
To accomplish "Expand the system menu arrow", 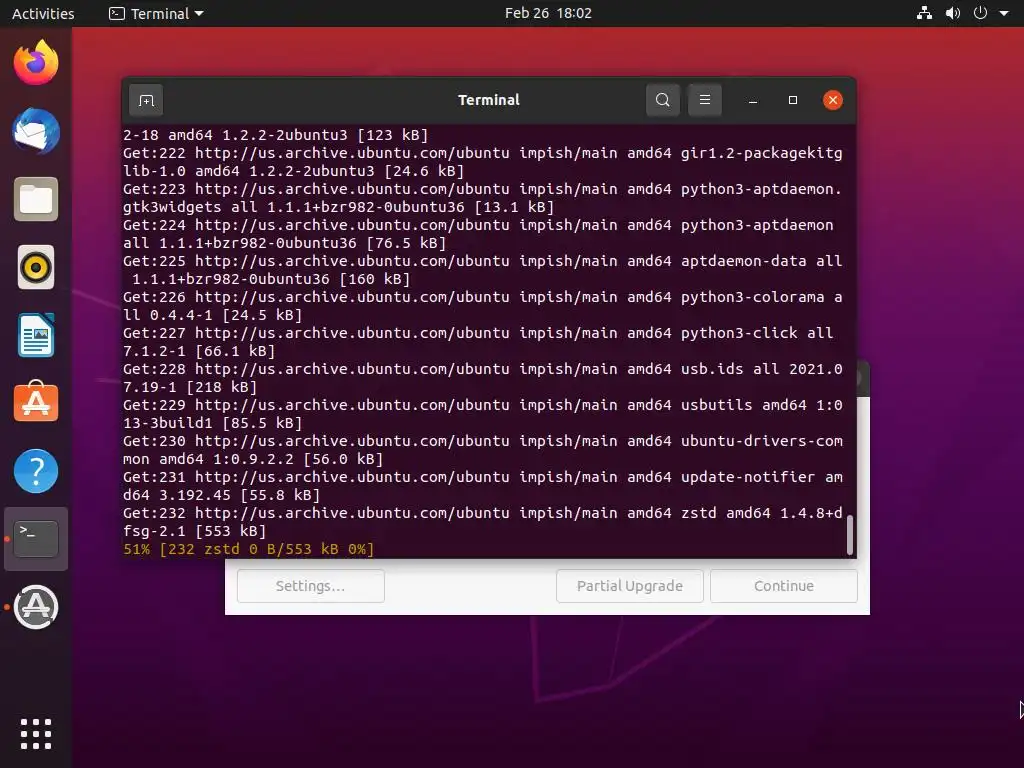I will [1004, 13].
